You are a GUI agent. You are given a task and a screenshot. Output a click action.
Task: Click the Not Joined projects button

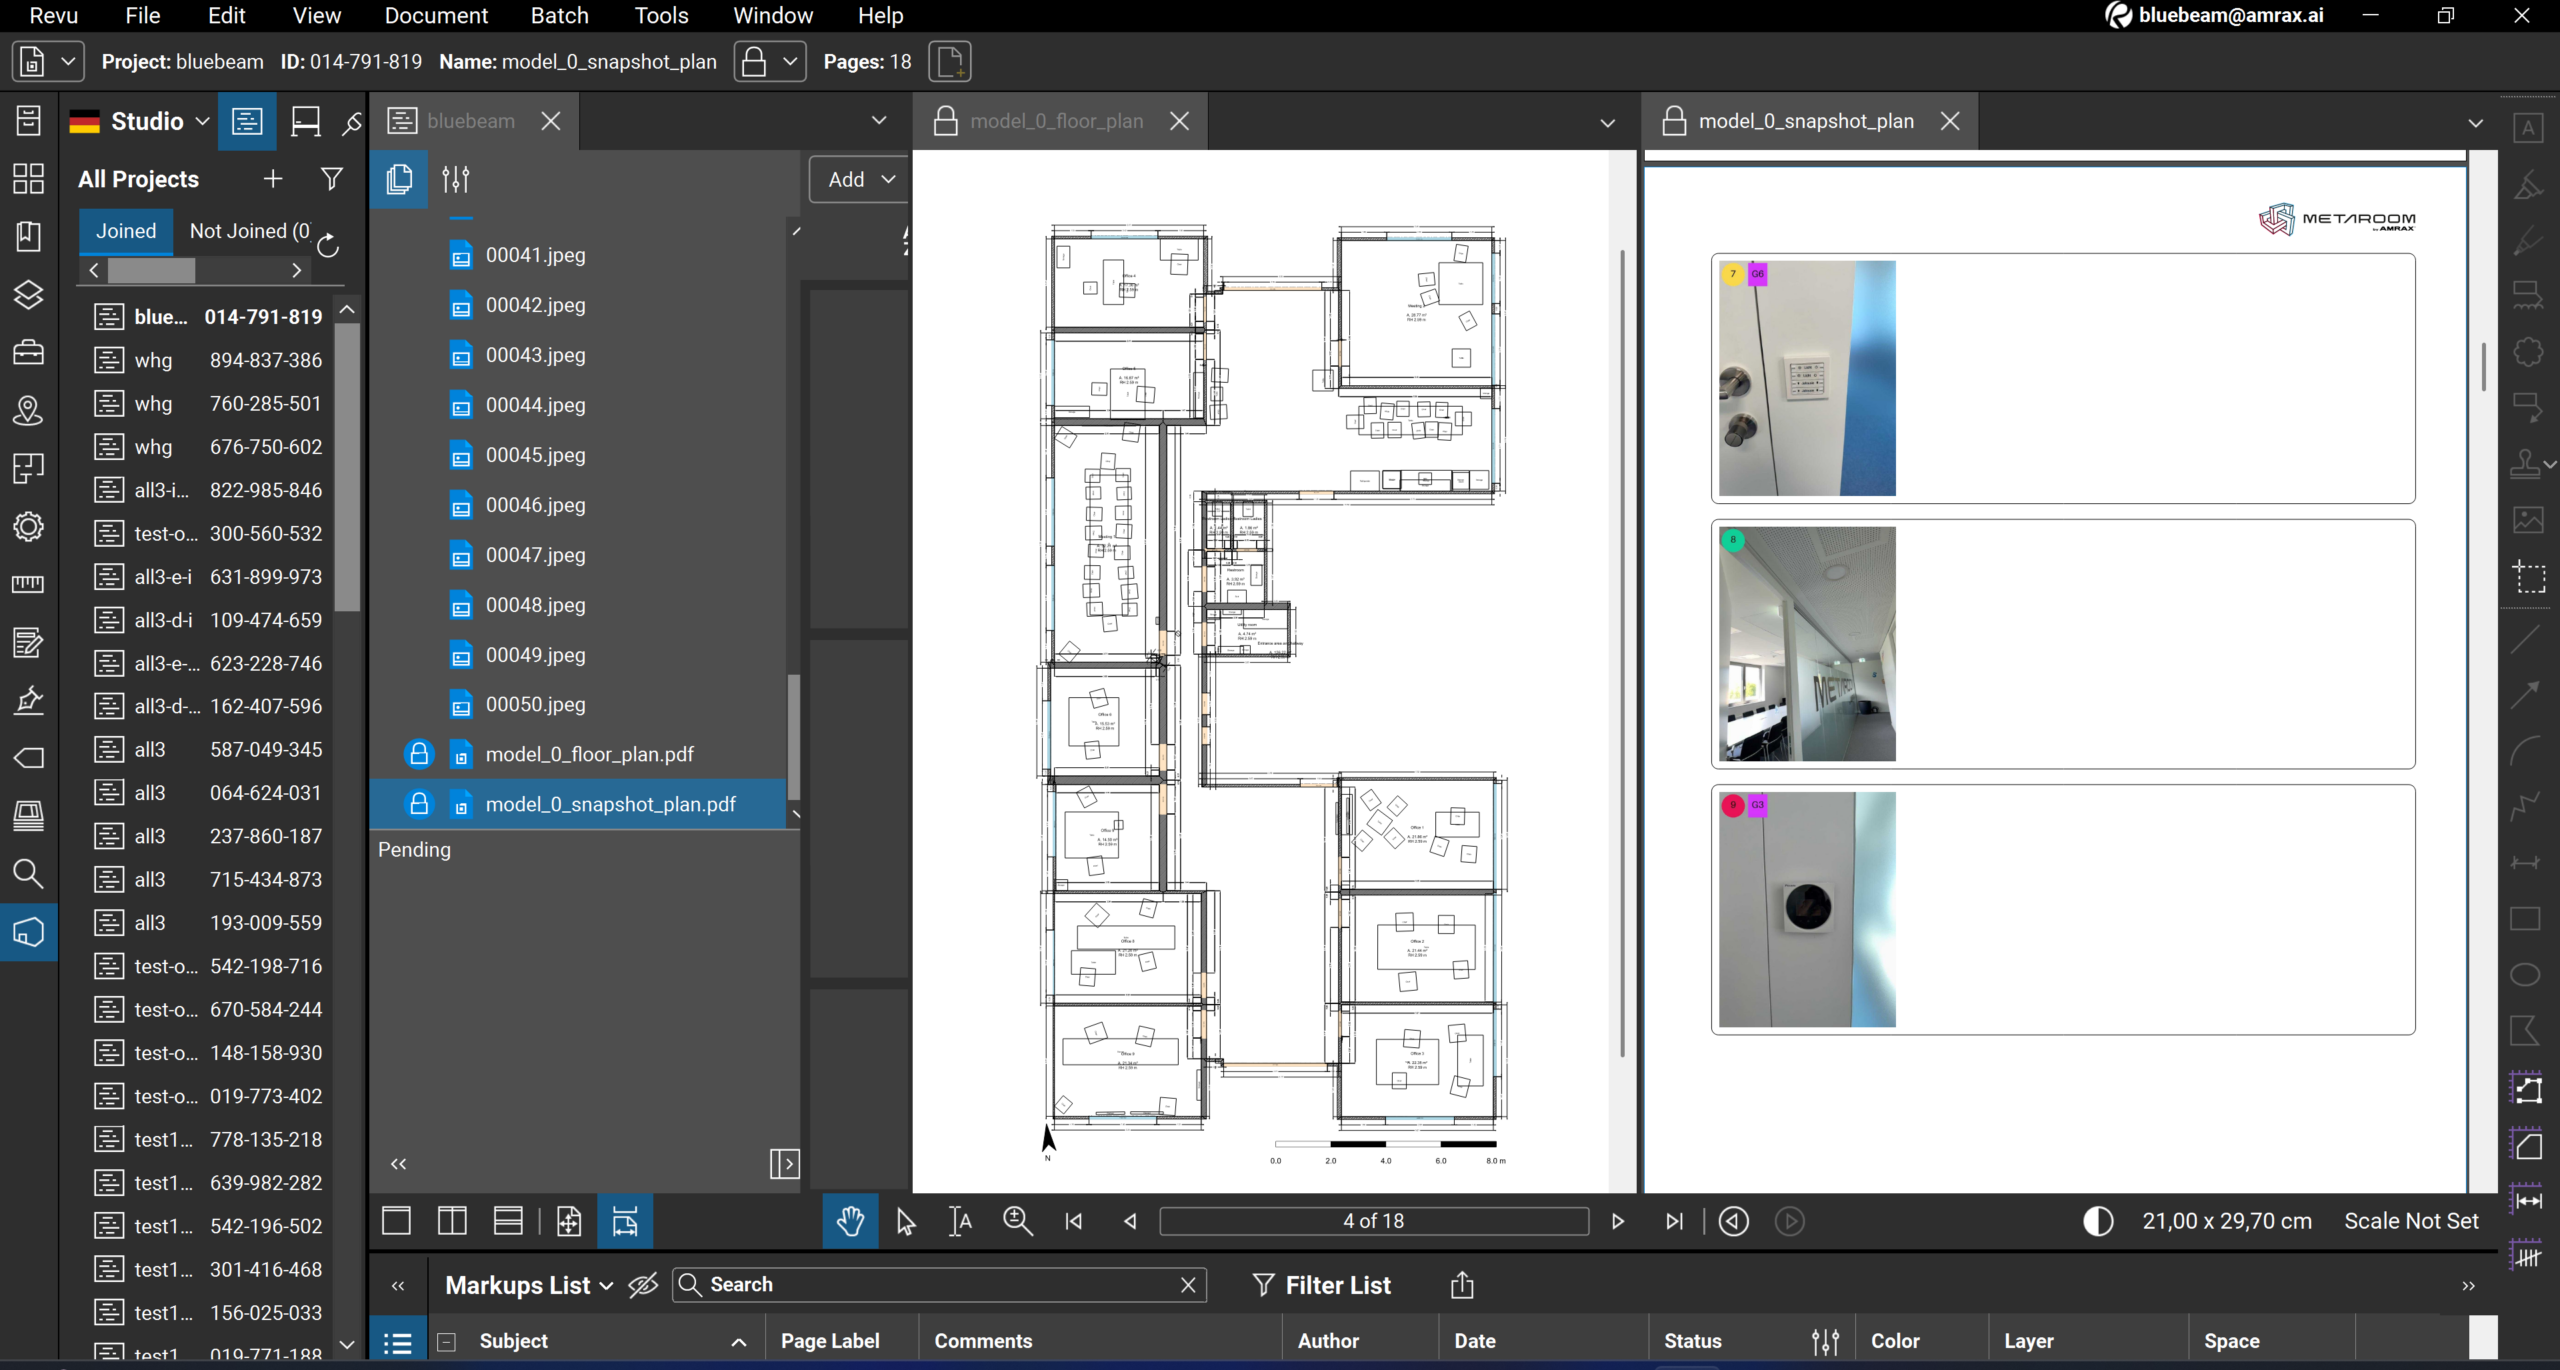point(250,231)
